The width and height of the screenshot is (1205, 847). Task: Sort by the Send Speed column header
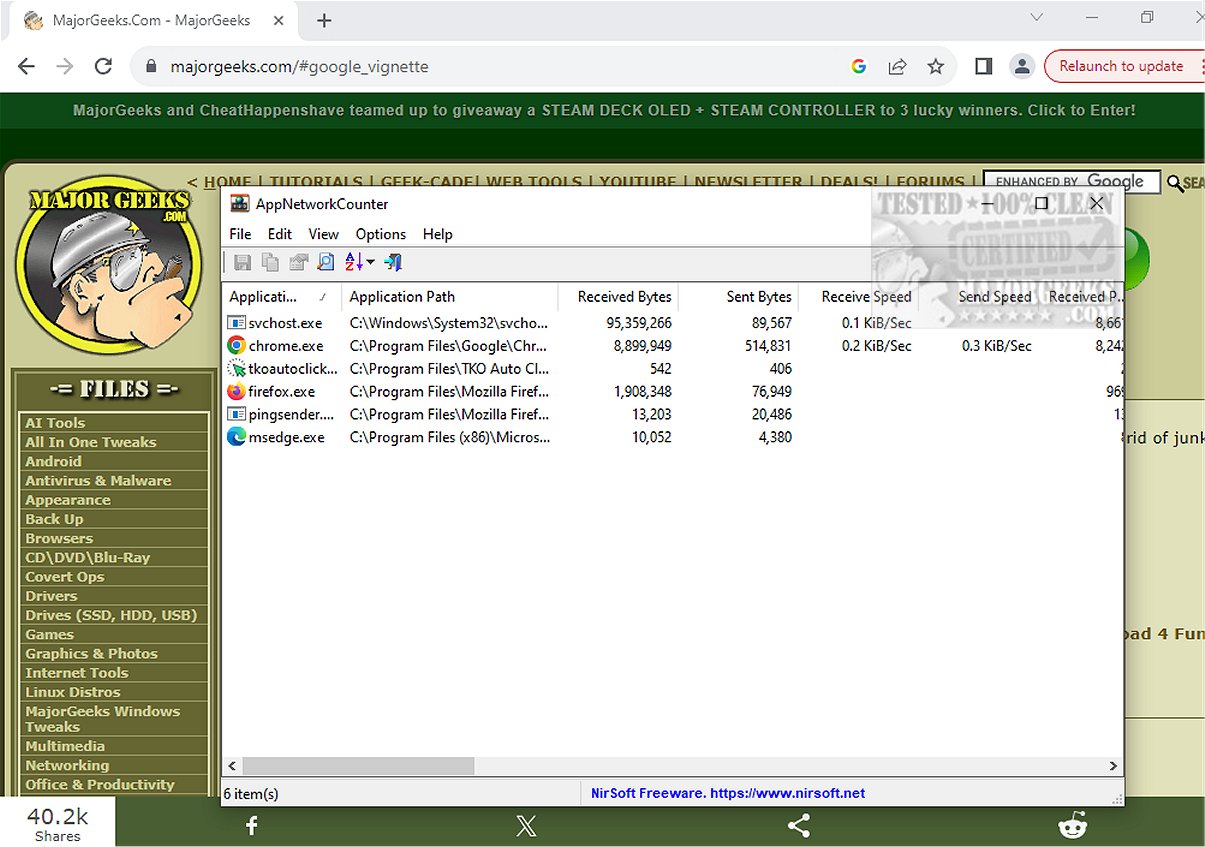tap(979, 297)
